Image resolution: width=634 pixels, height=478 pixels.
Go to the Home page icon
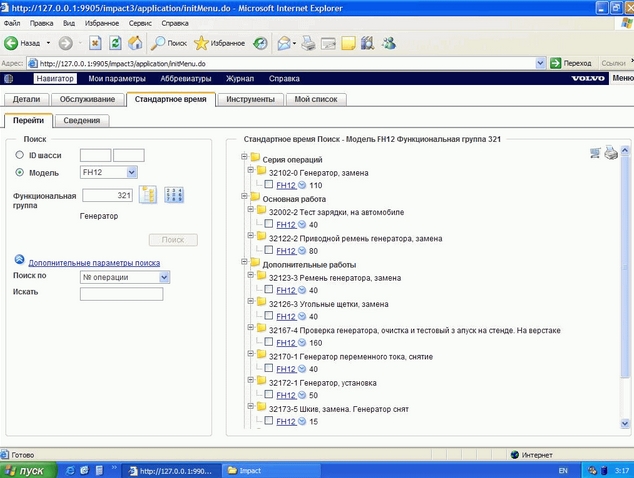coord(135,43)
